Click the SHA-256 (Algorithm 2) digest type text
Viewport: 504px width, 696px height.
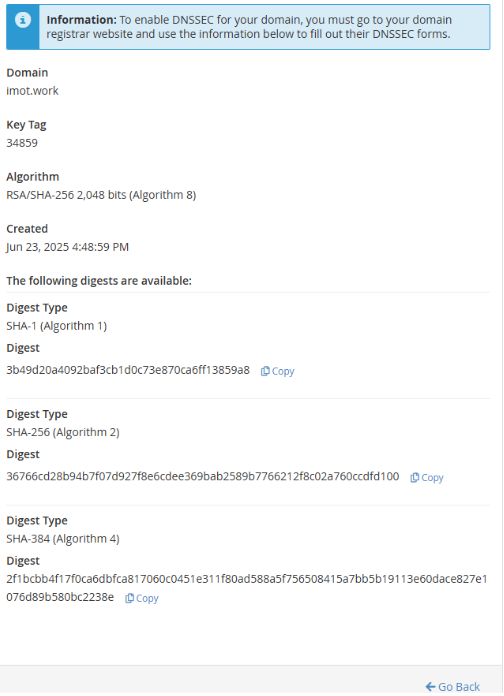click(x=63, y=432)
